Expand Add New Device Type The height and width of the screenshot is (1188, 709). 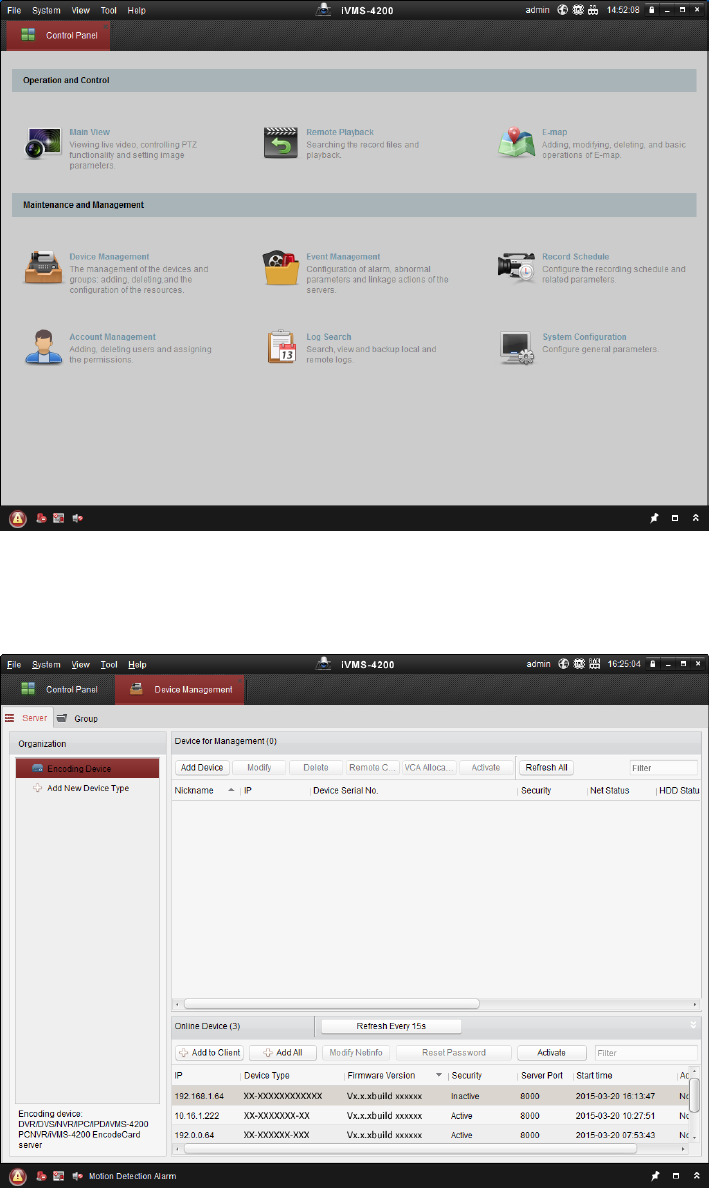87,788
